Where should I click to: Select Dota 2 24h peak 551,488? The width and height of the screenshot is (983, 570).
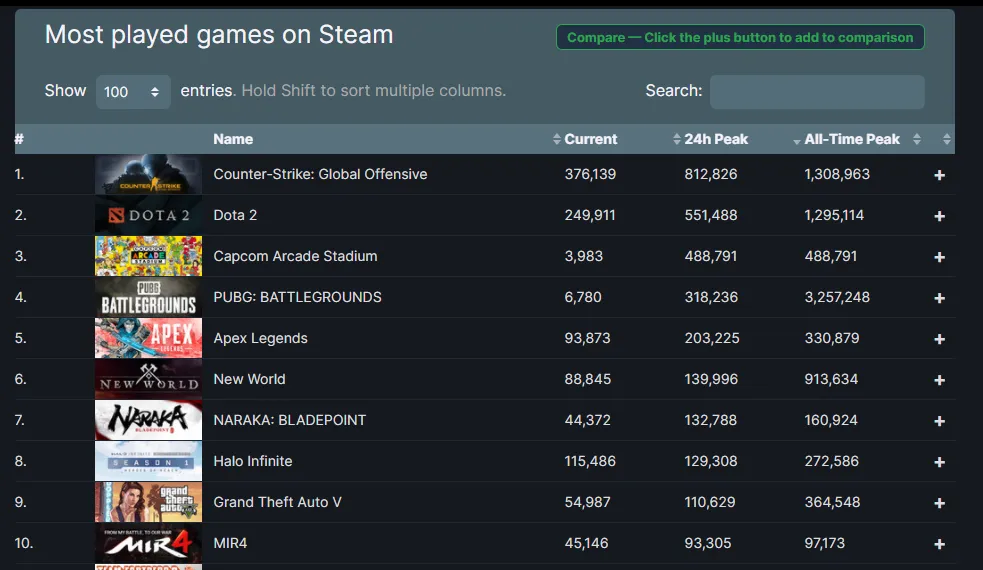click(x=711, y=215)
